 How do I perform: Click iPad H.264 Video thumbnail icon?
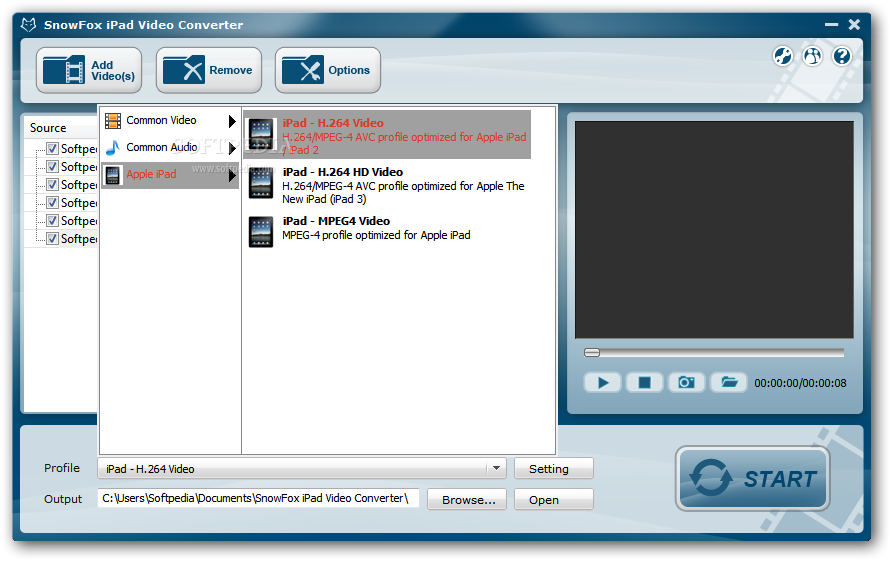(261, 135)
